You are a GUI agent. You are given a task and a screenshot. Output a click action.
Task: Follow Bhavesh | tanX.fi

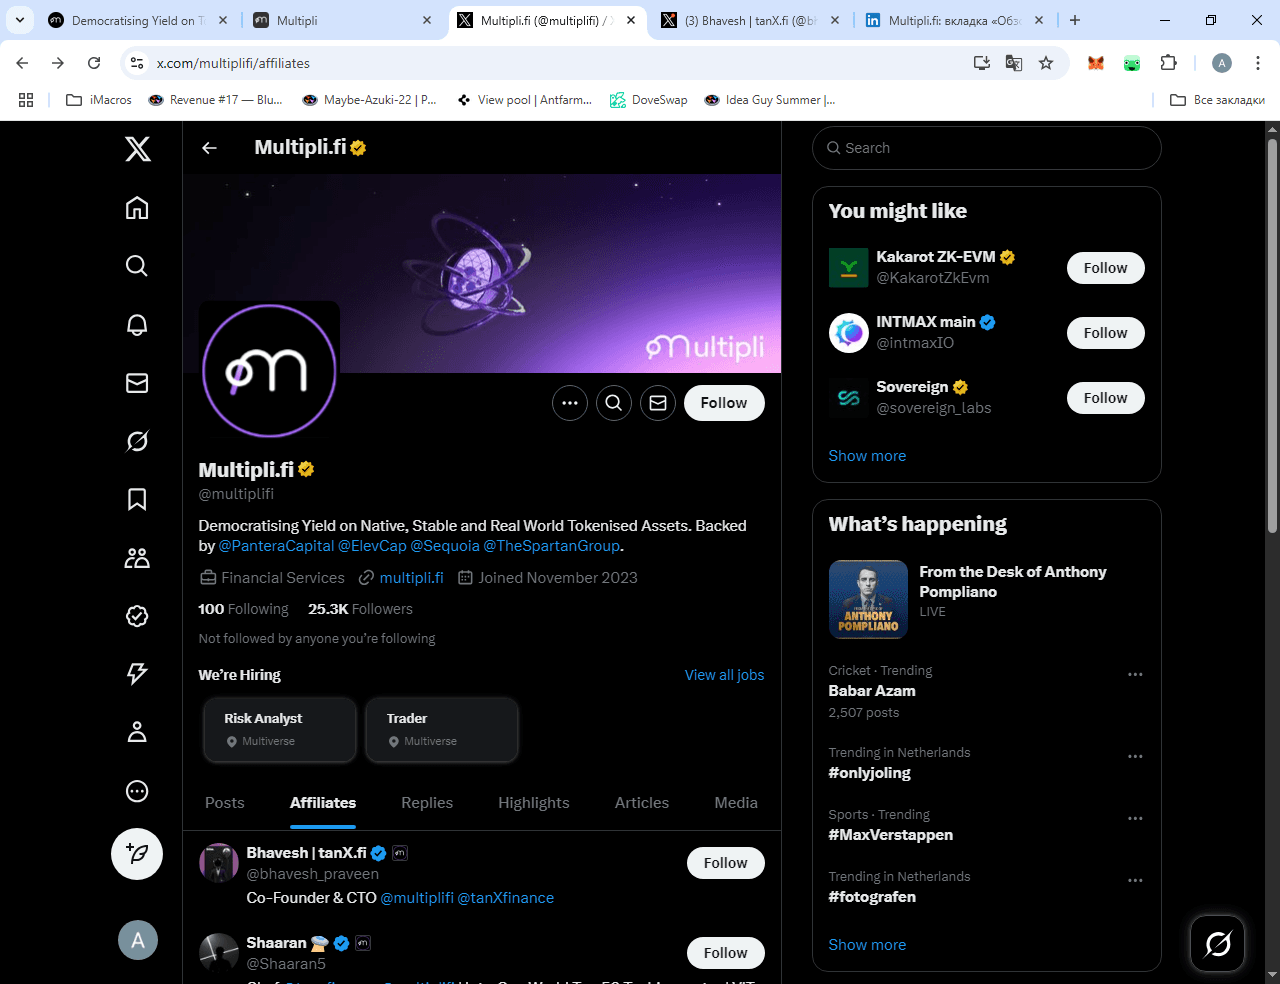pos(726,863)
